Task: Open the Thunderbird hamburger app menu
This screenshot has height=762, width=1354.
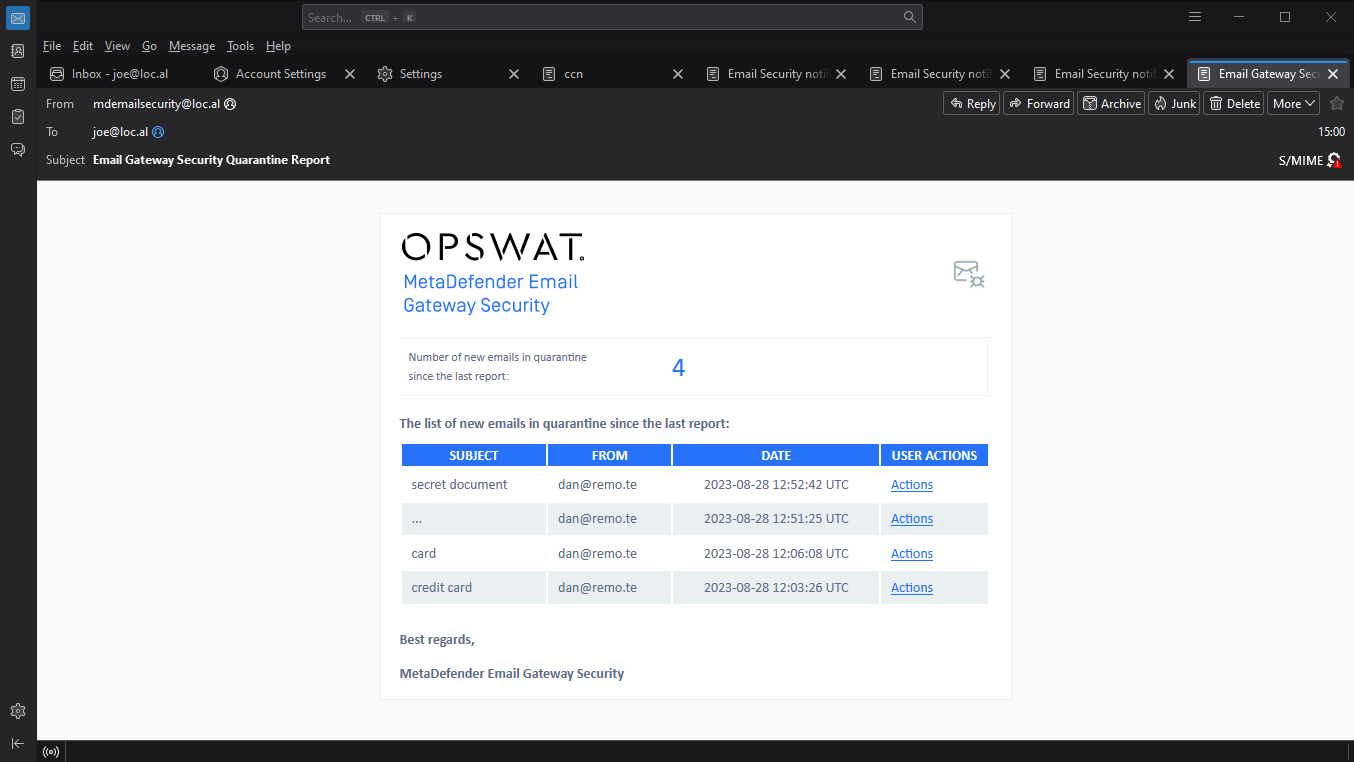Action: [1194, 17]
